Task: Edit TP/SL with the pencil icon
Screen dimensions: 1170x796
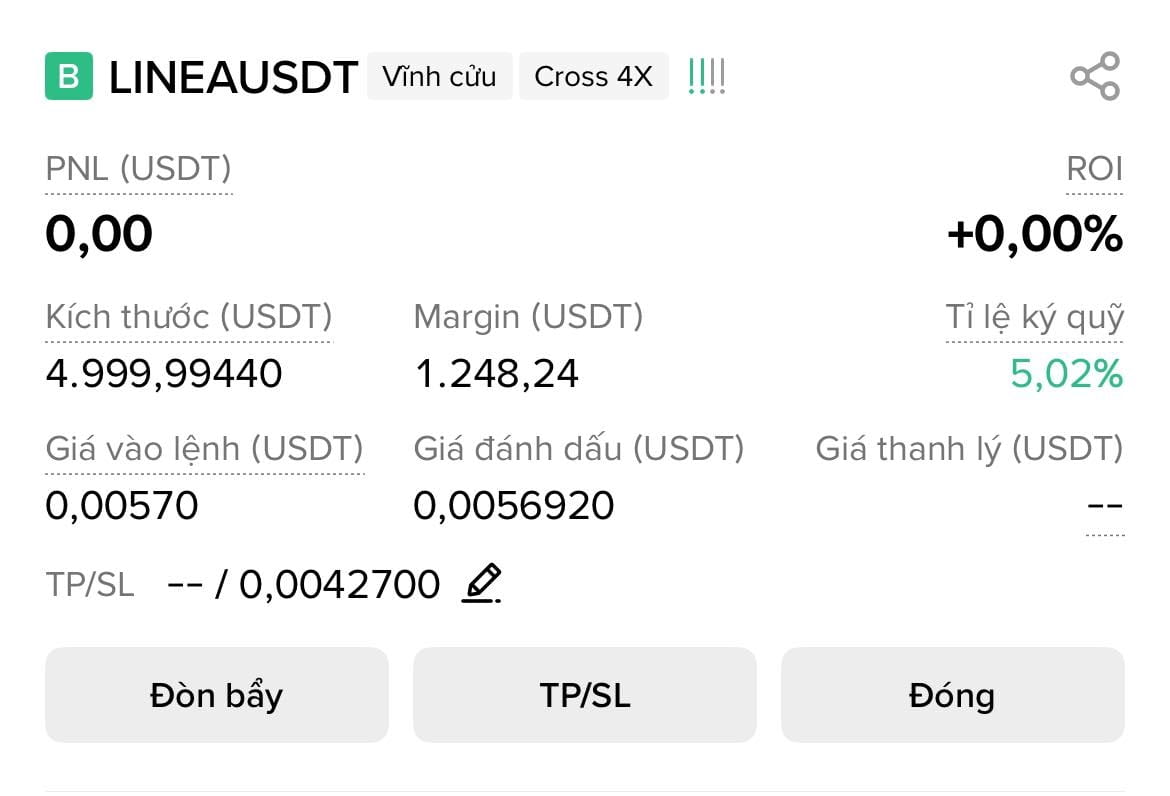Action: (481, 584)
